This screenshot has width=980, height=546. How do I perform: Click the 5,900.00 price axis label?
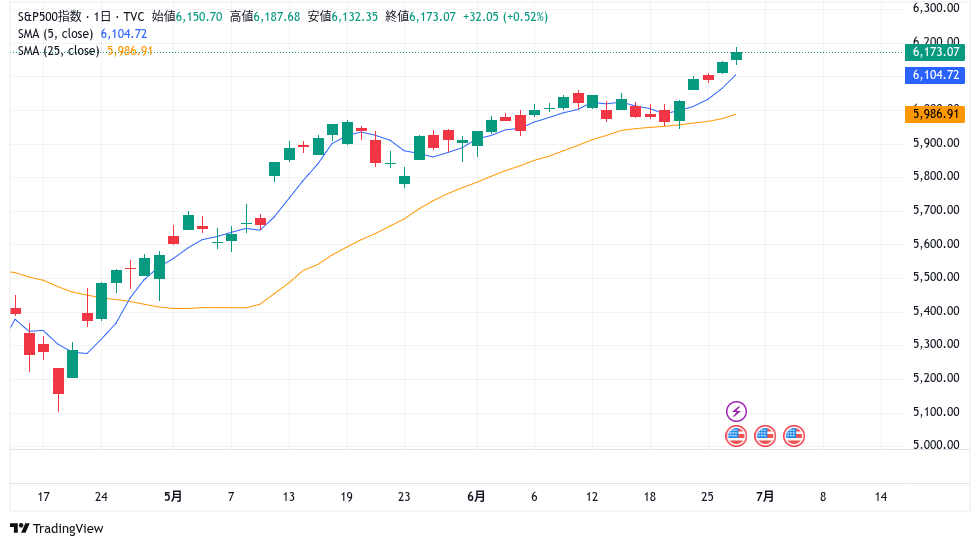click(x=936, y=143)
